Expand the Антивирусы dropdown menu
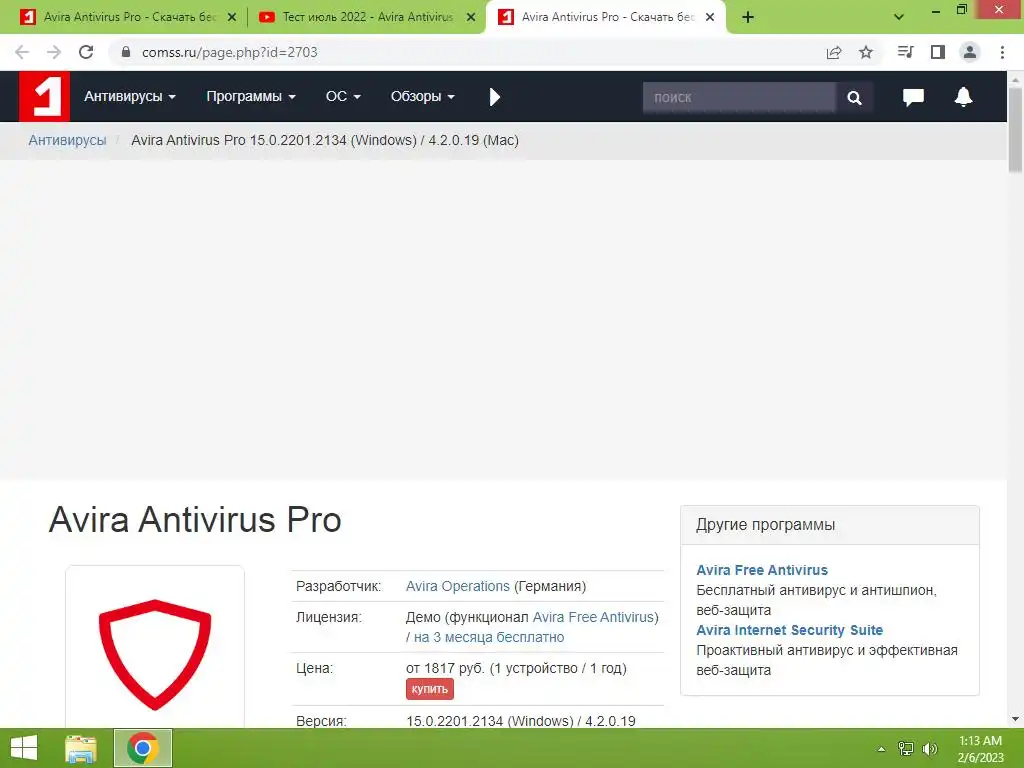Image resolution: width=1024 pixels, height=768 pixels. 129,97
